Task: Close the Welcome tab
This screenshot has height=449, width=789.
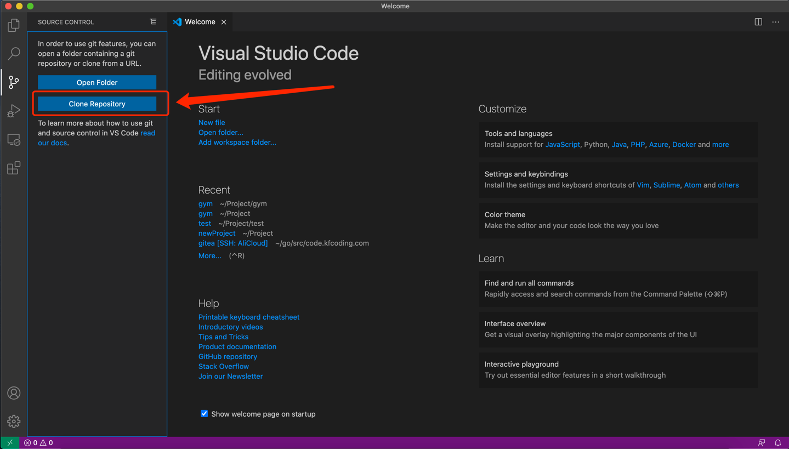Action: (x=224, y=22)
